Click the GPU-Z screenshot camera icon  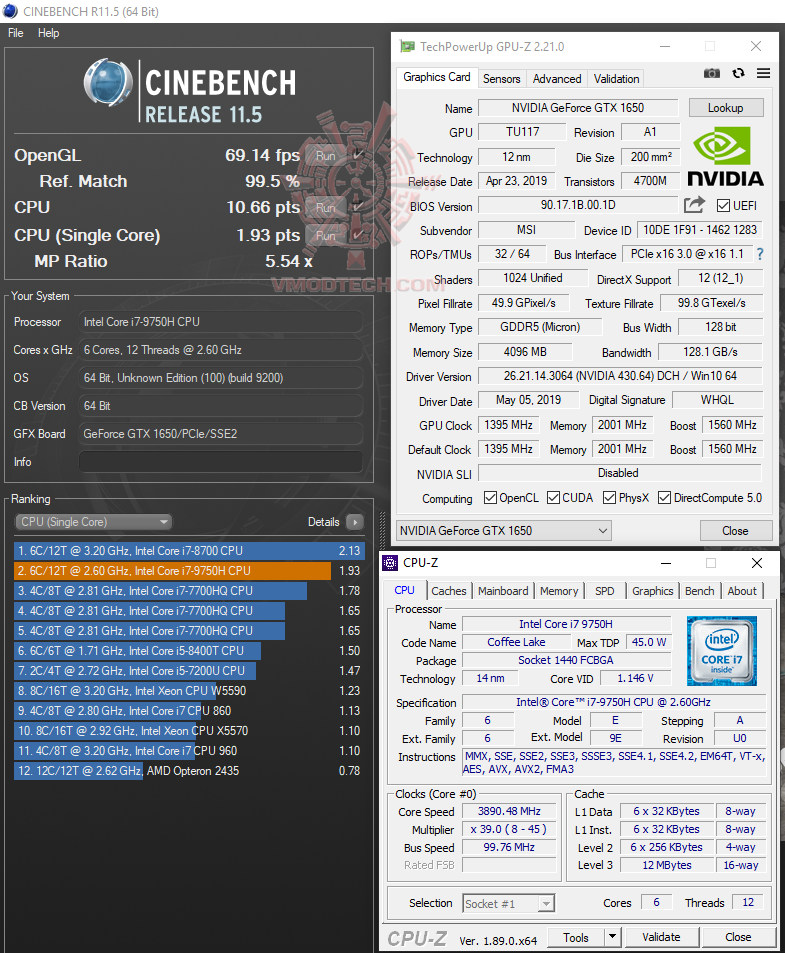point(711,74)
